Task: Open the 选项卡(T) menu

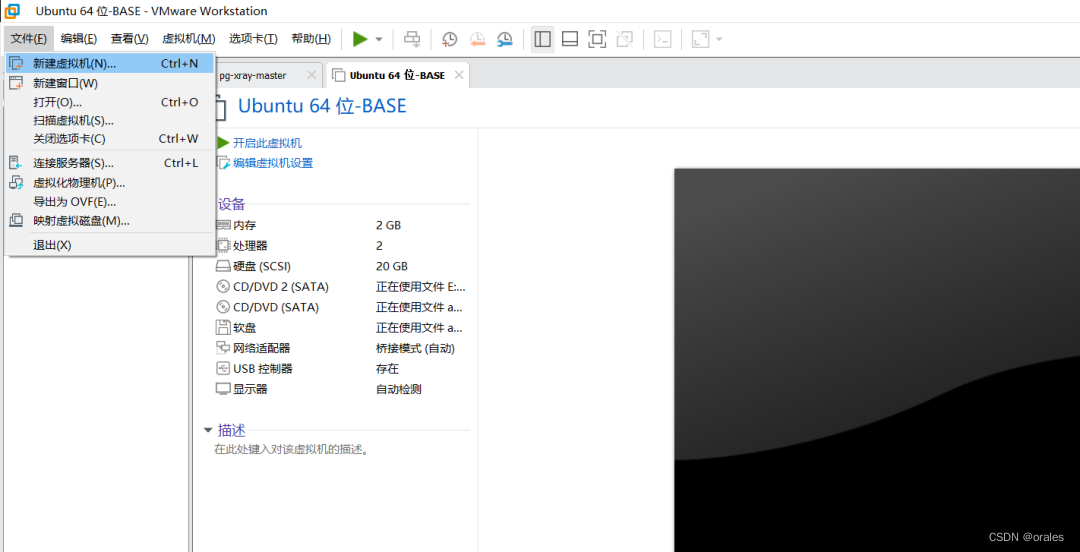Action: coord(253,39)
